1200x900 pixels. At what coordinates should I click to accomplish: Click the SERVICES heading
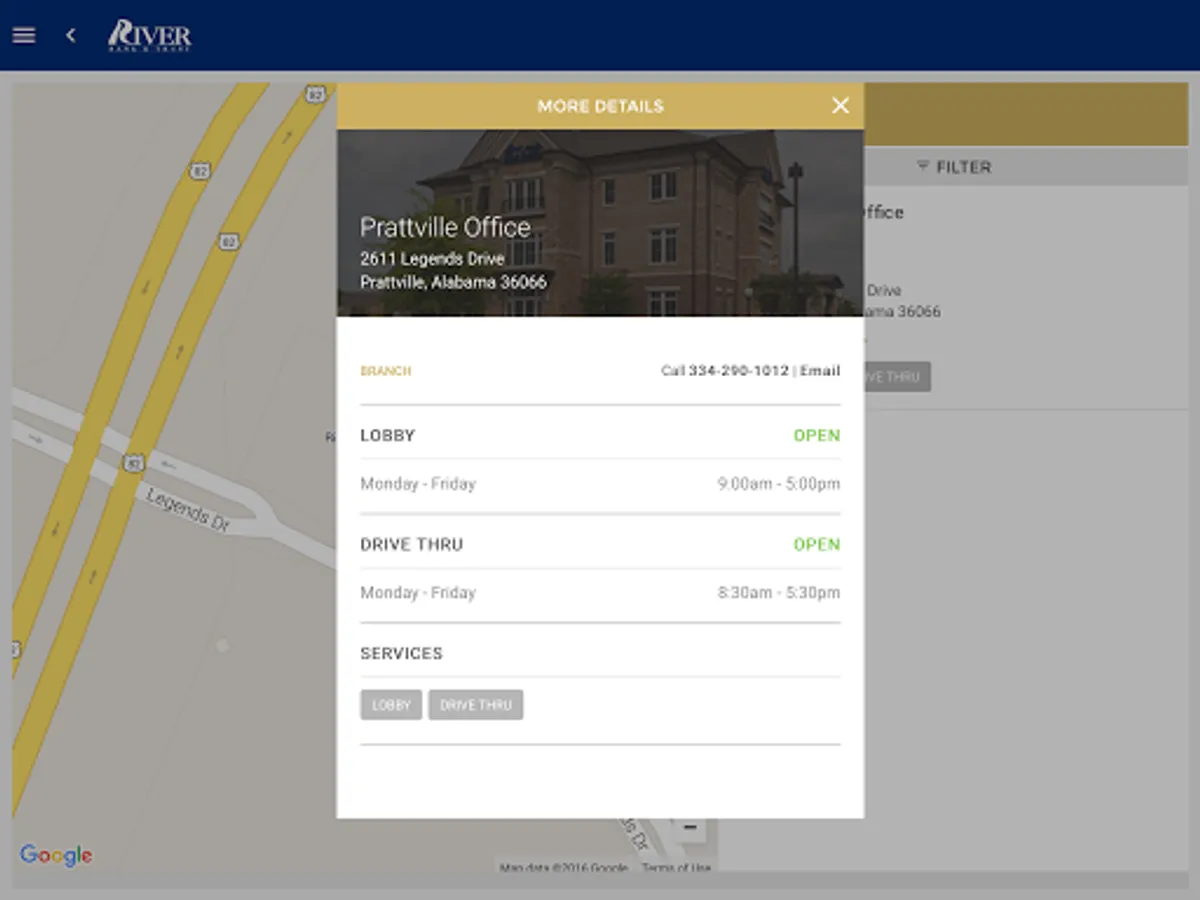point(401,654)
